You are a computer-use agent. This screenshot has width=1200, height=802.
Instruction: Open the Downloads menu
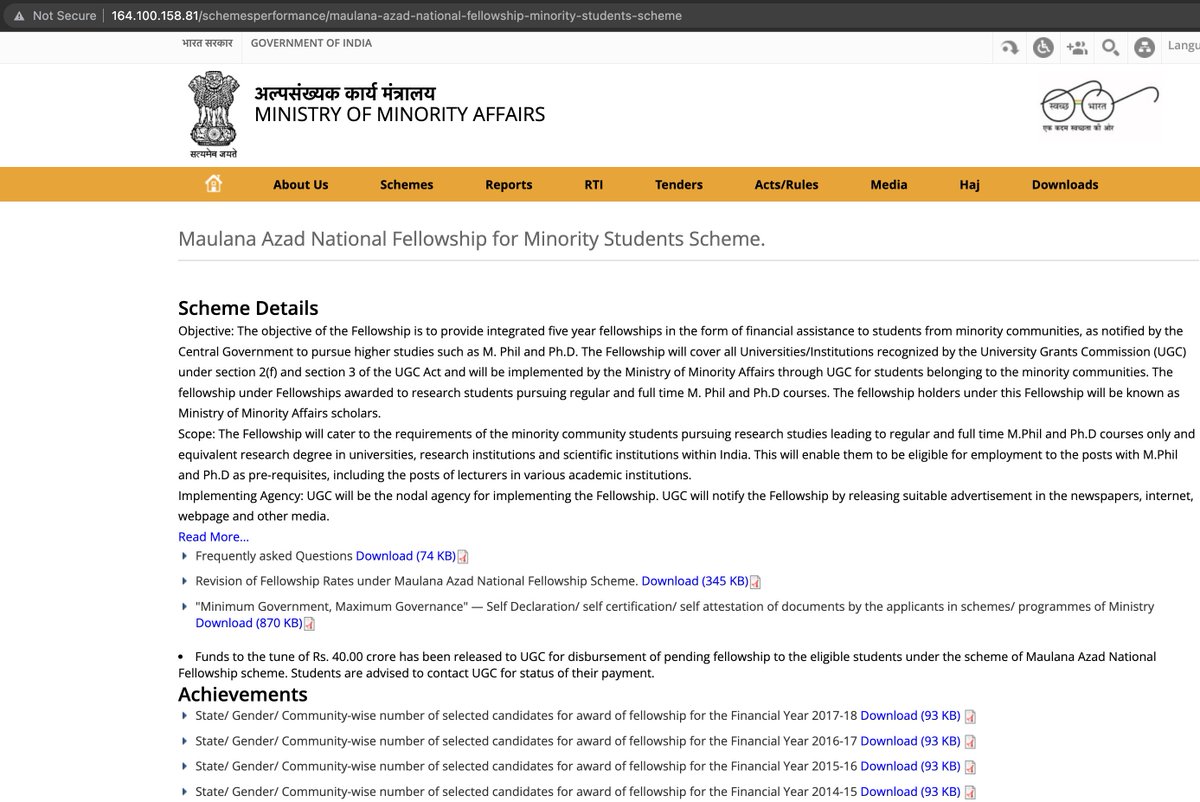point(1065,185)
